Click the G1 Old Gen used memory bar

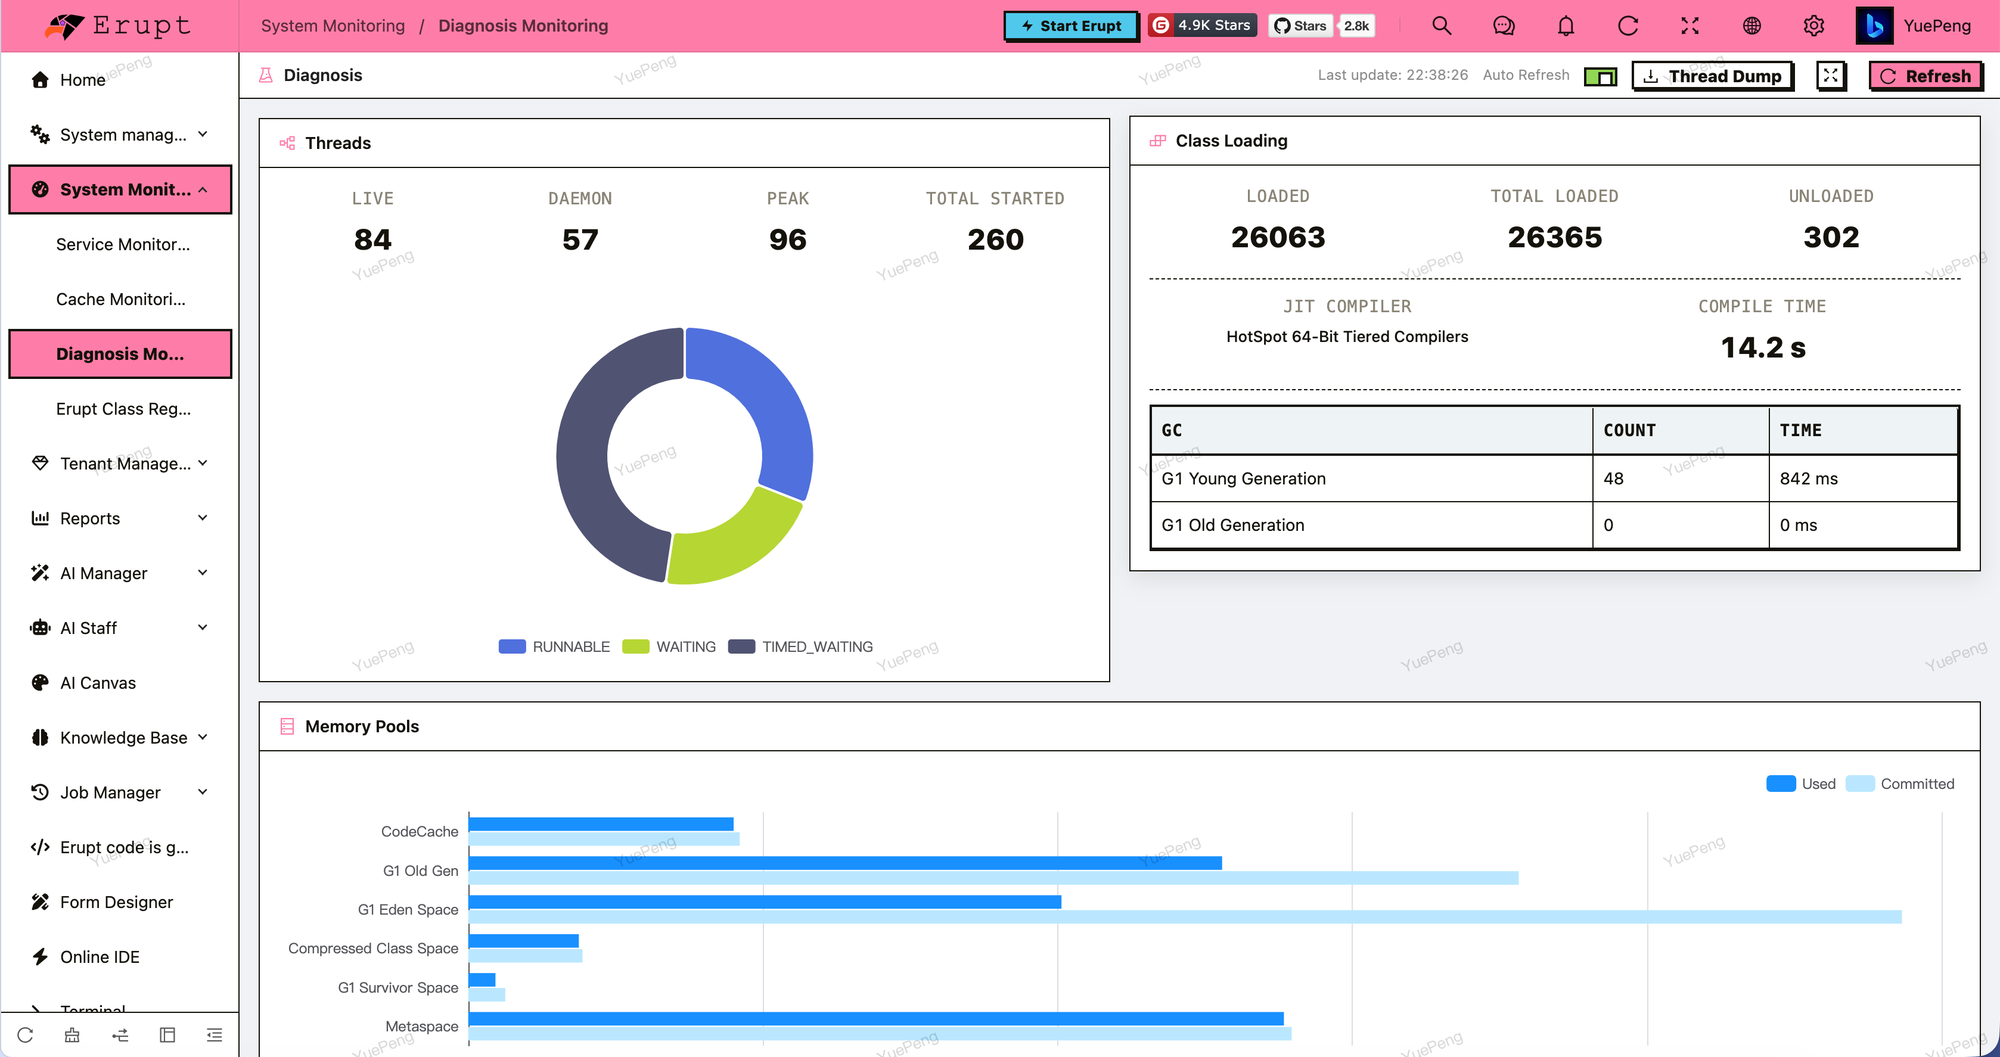tap(845, 863)
